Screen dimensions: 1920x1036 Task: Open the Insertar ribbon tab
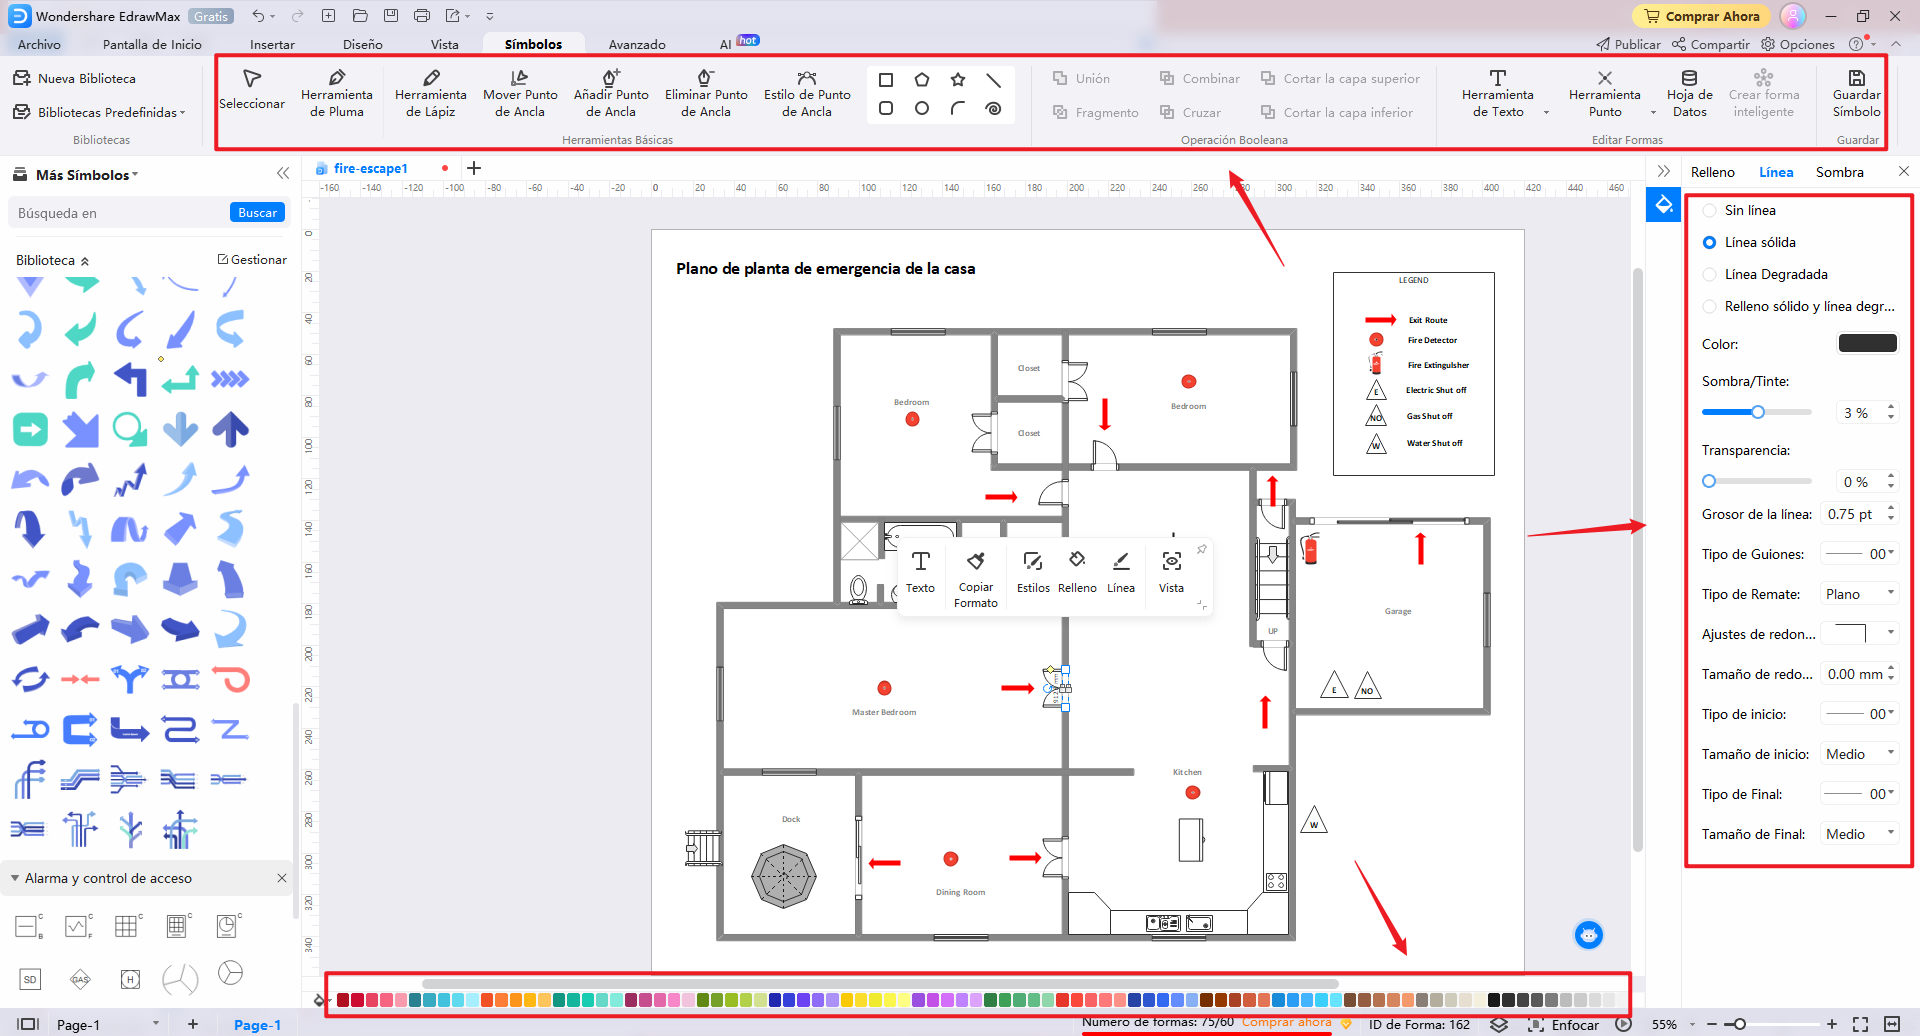tap(272, 45)
